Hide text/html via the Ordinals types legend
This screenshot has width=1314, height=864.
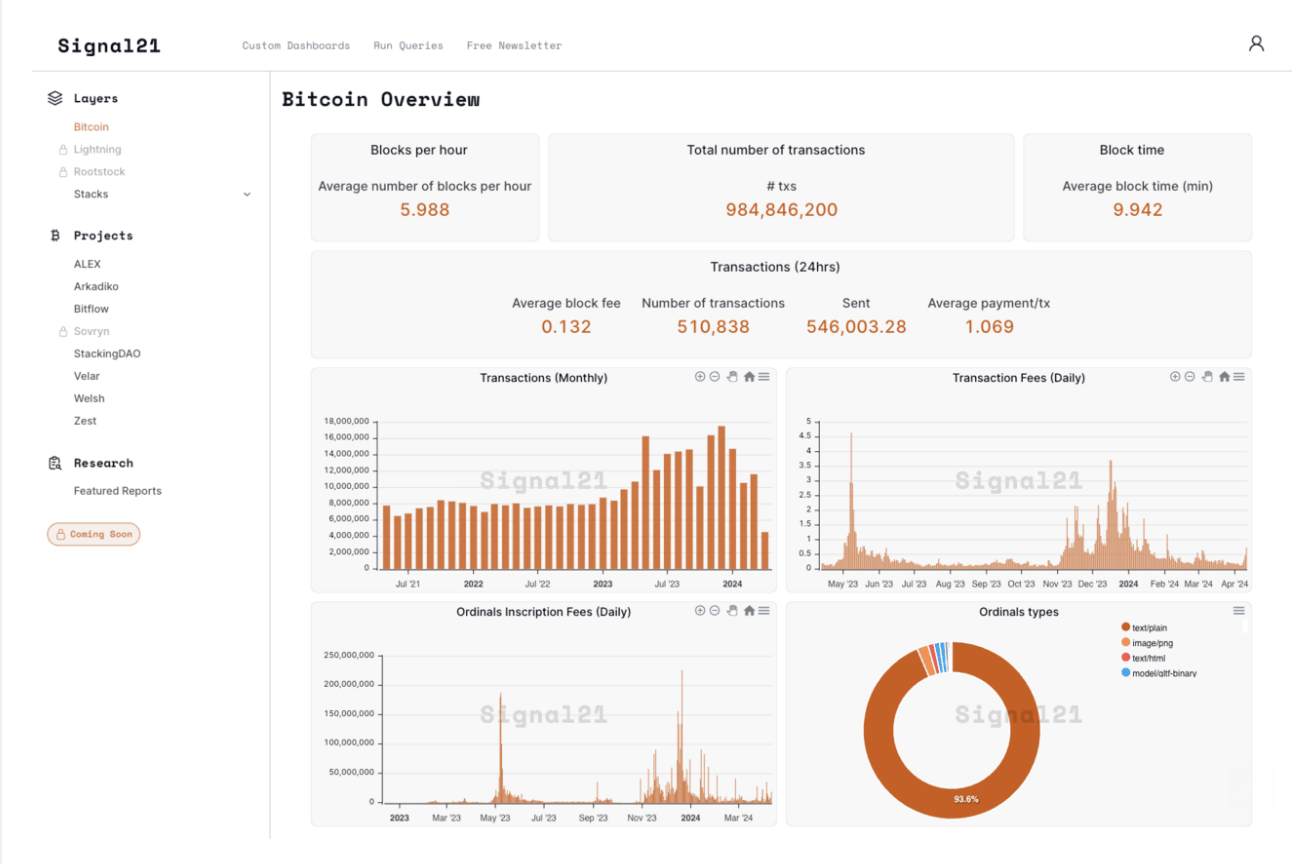click(1147, 658)
